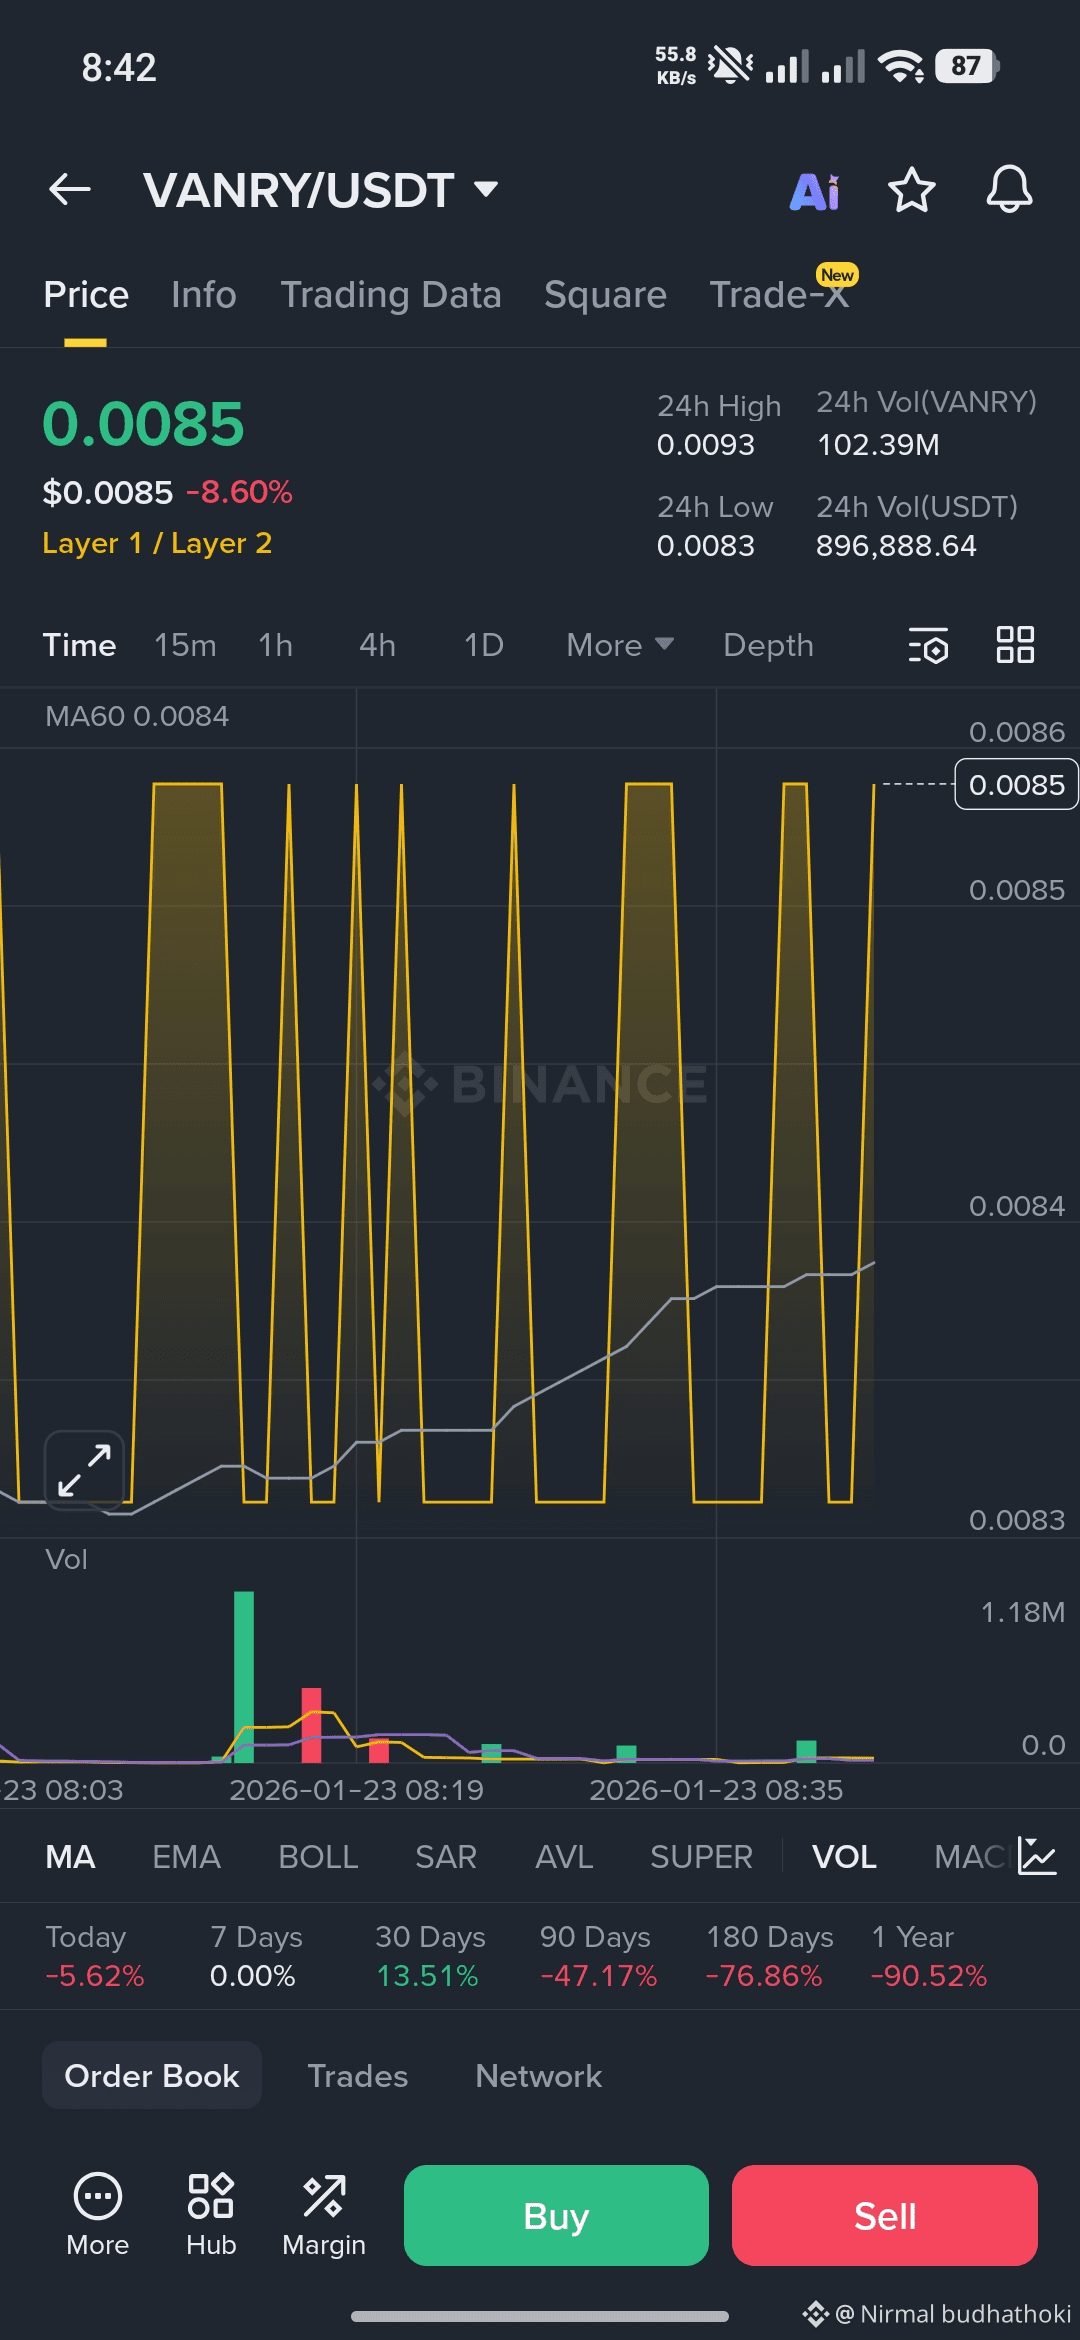
Task: Open the Order Book section
Action: (152, 2075)
